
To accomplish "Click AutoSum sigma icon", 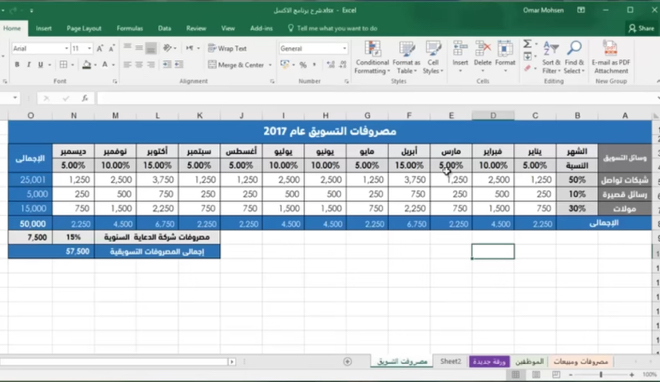I will (x=527, y=44).
